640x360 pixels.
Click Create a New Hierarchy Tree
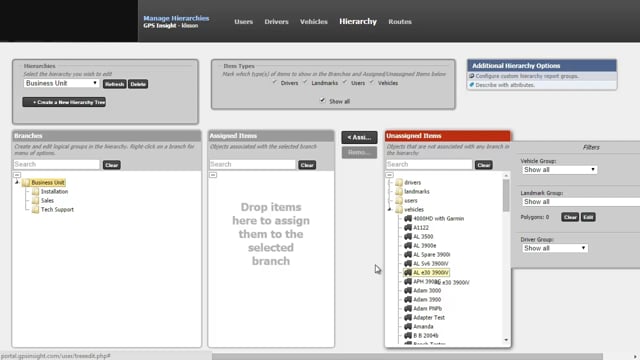tap(64, 102)
